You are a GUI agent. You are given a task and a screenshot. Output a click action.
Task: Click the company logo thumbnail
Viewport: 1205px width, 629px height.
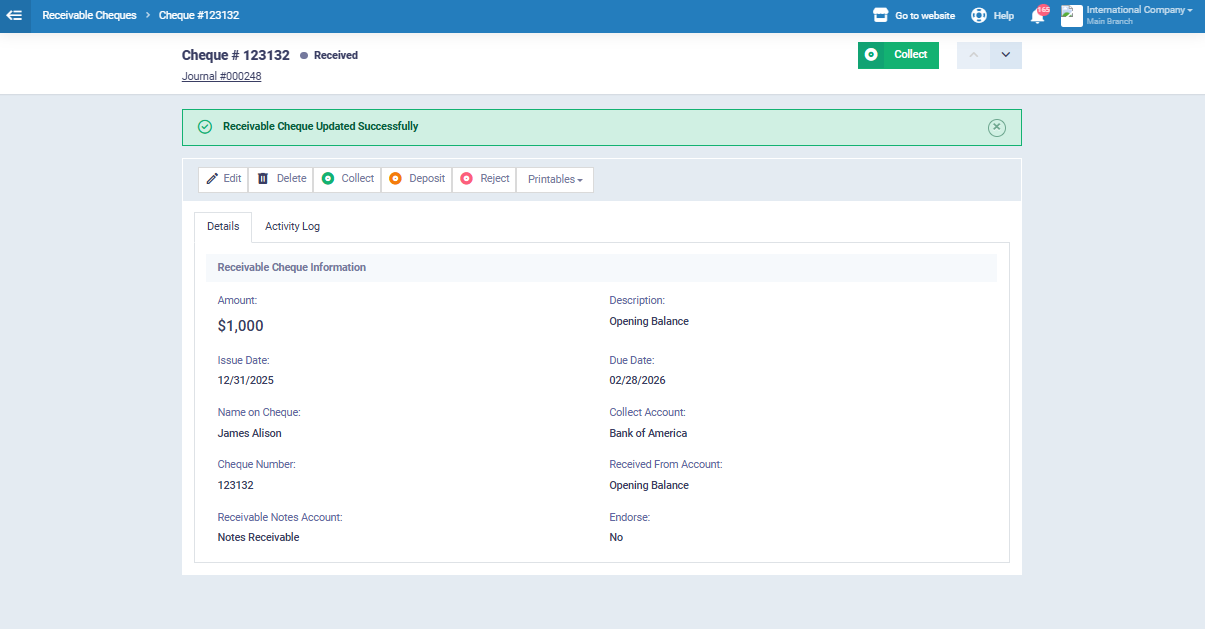pos(1071,16)
